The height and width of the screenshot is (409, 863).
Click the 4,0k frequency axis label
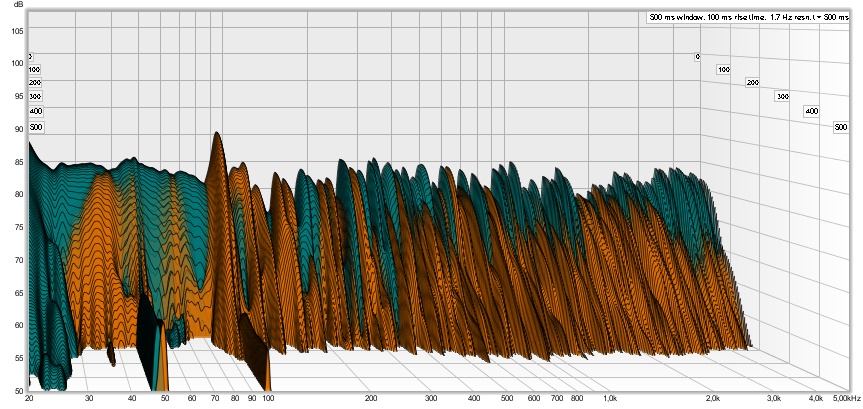click(815, 397)
